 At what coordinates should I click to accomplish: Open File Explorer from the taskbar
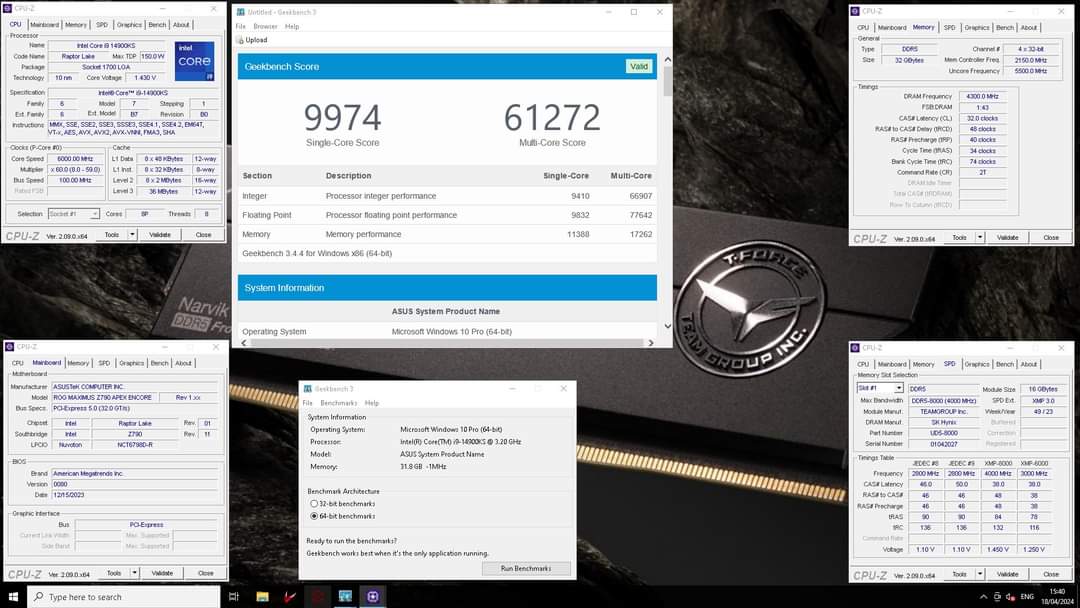pyautogui.click(x=262, y=596)
